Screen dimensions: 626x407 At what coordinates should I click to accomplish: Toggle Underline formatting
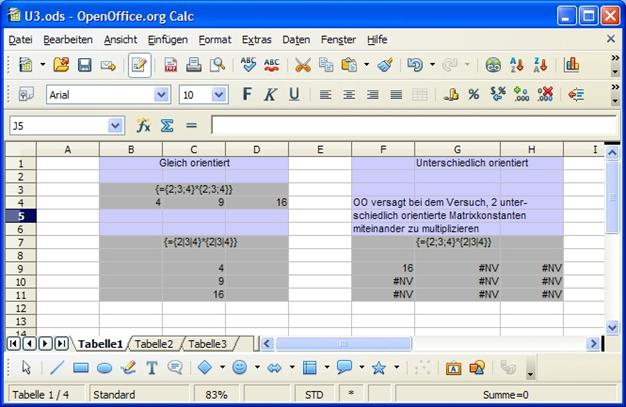(294, 94)
